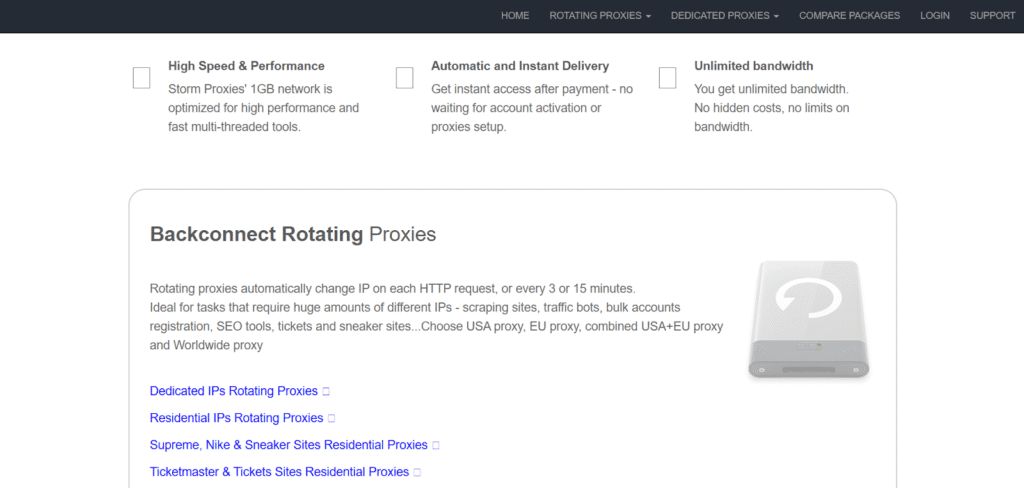Click the Backconnect Rotating Proxies heading
The height and width of the screenshot is (488, 1024).
coord(293,235)
